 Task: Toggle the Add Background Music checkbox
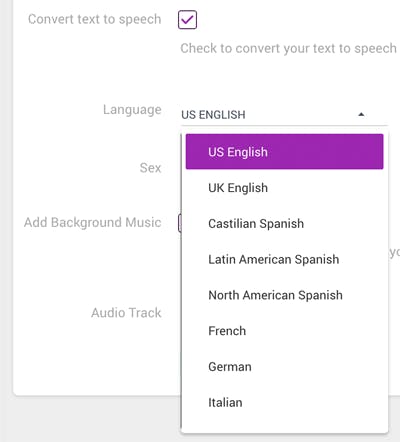[x=180, y=223]
